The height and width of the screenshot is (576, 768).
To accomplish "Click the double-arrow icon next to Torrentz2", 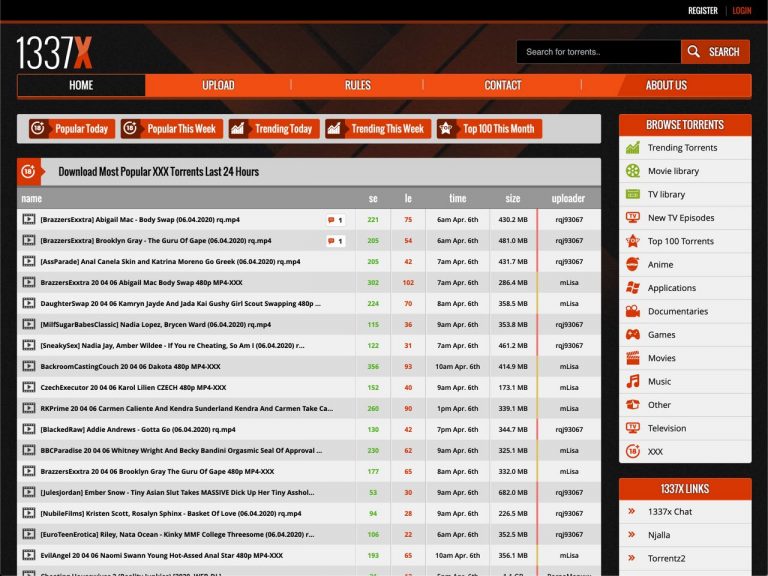I will tap(632, 558).
